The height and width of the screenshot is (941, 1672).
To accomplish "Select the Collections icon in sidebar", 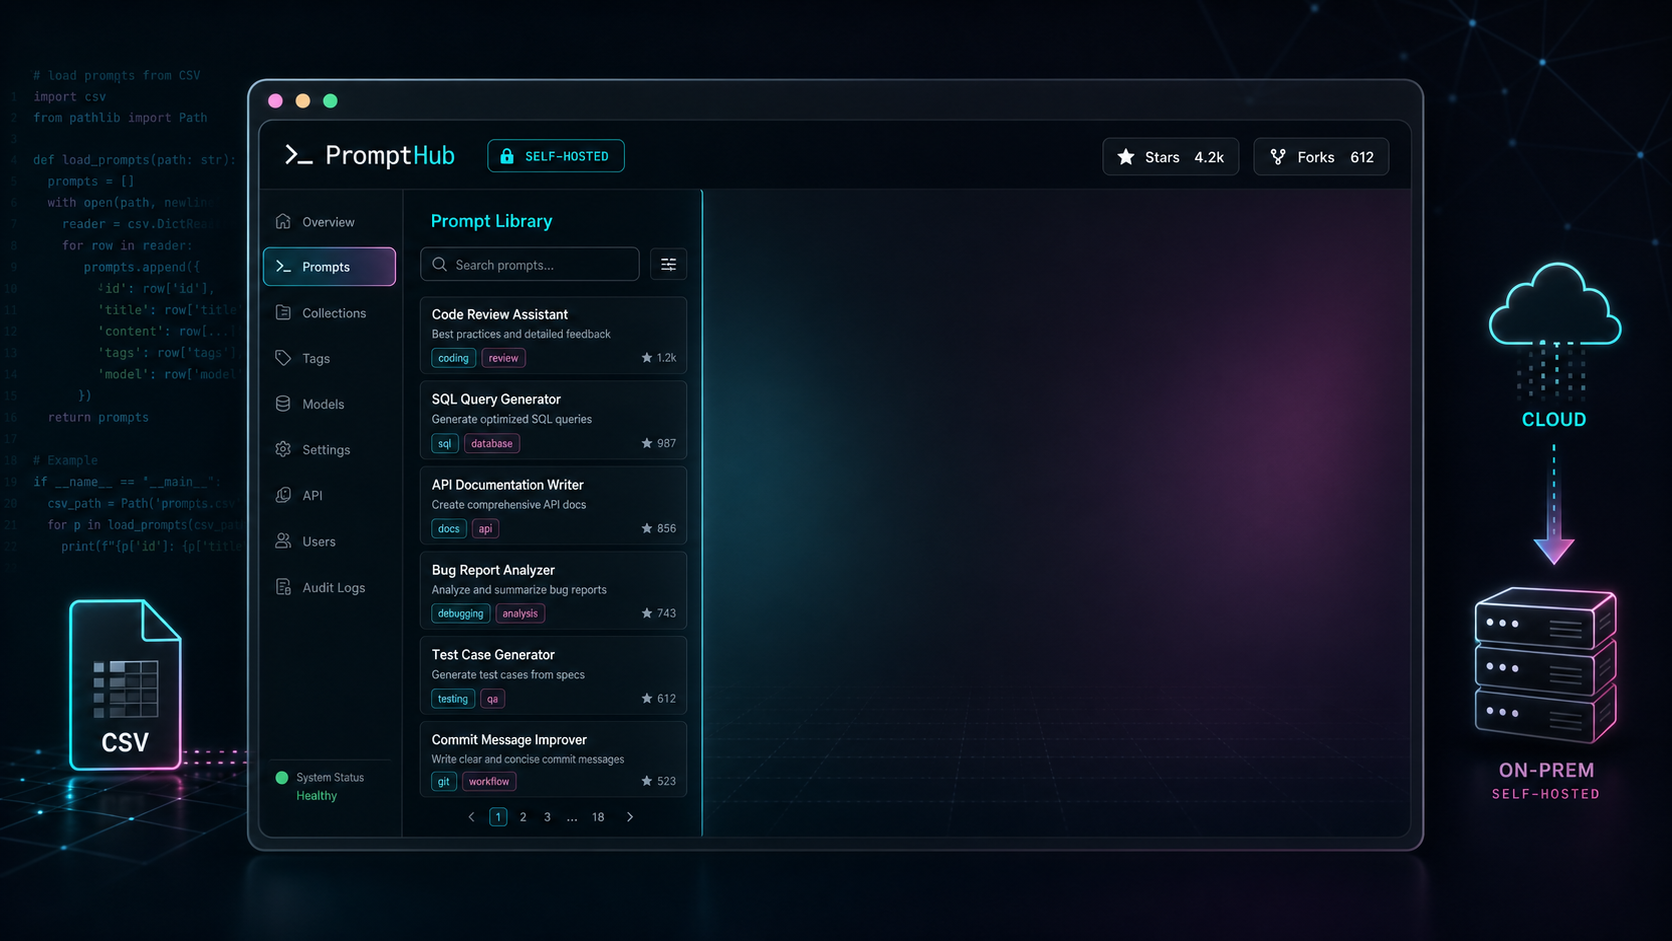I will coord(283,313).
